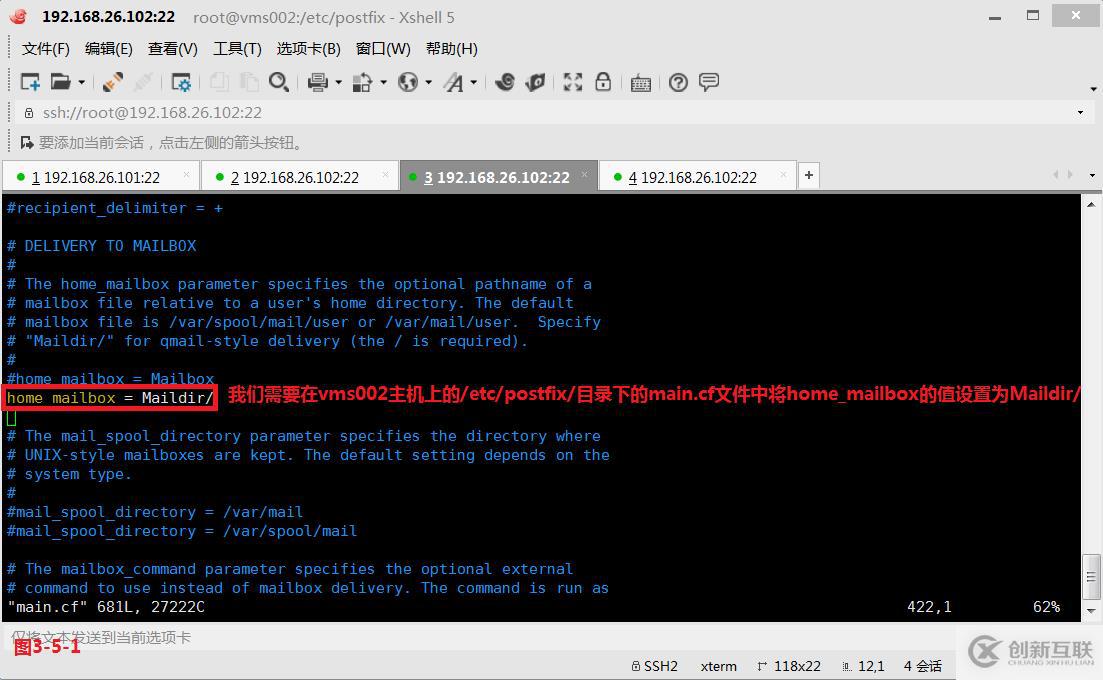Toggle full screen mode icon
The image size is (1103, 680).
[573, 82]
